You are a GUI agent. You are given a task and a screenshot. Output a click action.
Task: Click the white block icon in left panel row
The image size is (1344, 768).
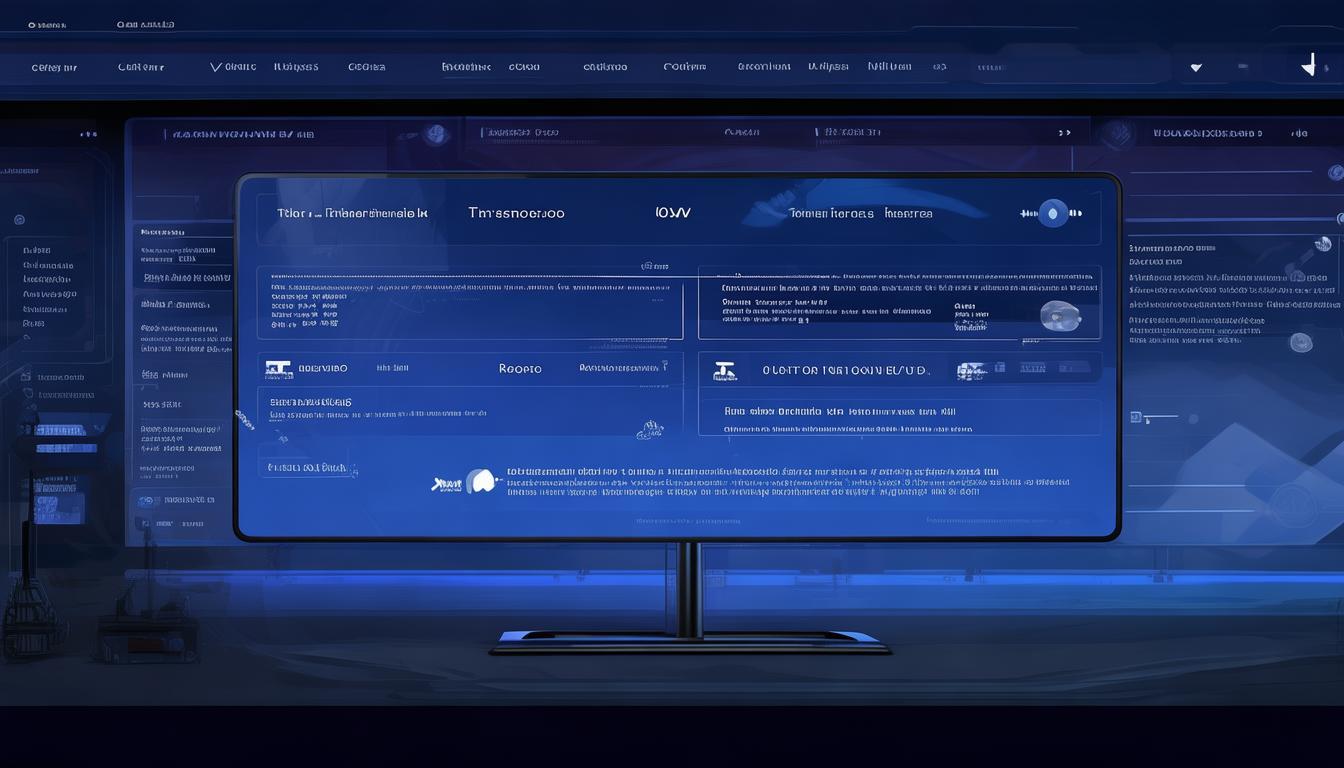click(278, 369)
